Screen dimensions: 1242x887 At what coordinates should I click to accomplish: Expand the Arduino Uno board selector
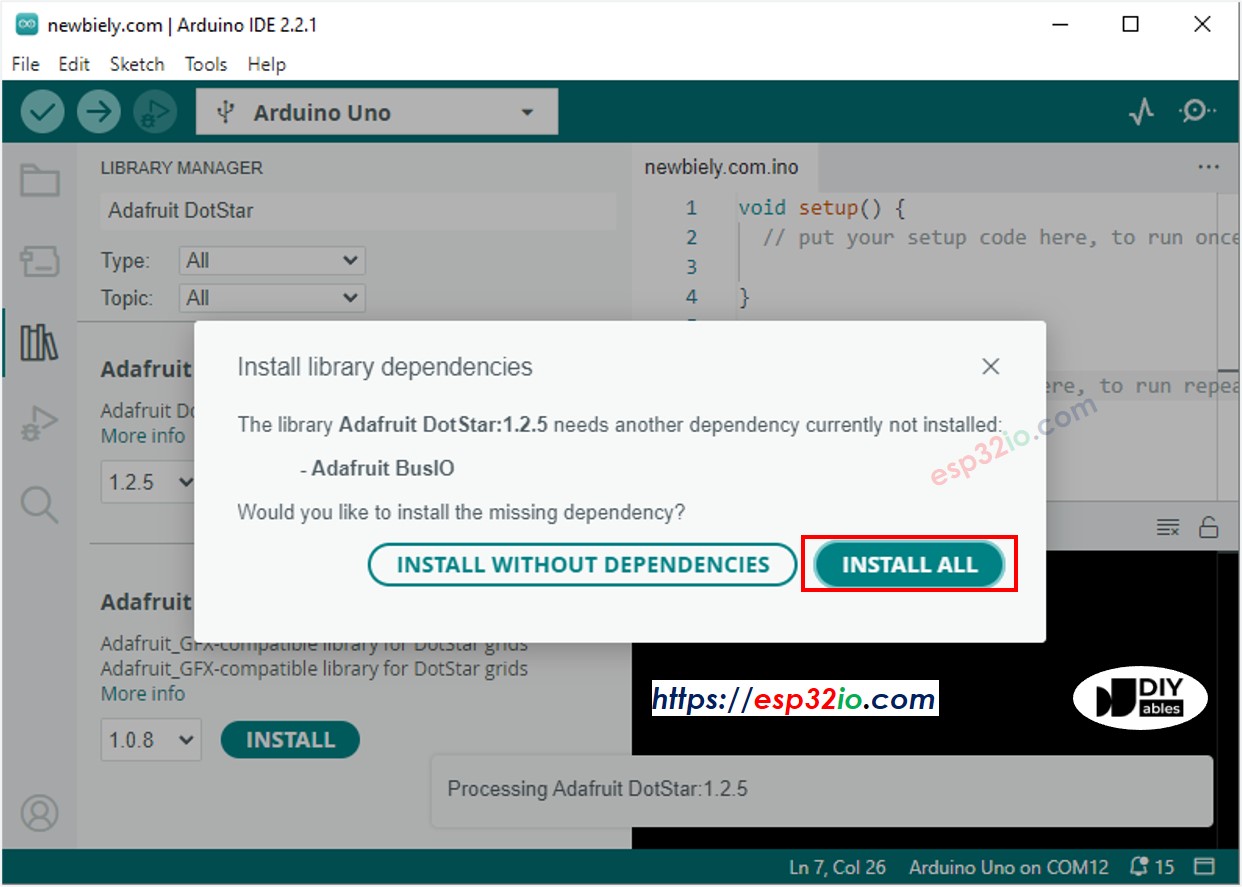[377, 113]
